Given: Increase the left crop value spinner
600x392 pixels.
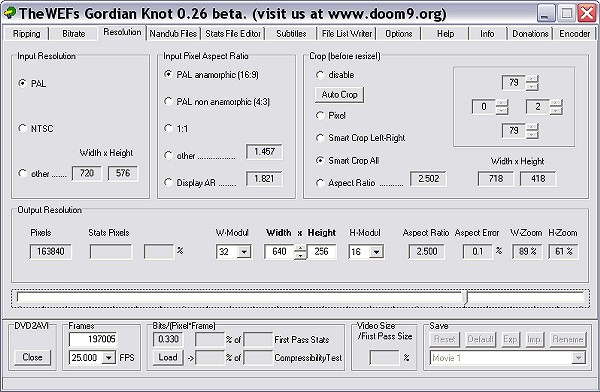Looking at the screenshot, I should point(502,103).
